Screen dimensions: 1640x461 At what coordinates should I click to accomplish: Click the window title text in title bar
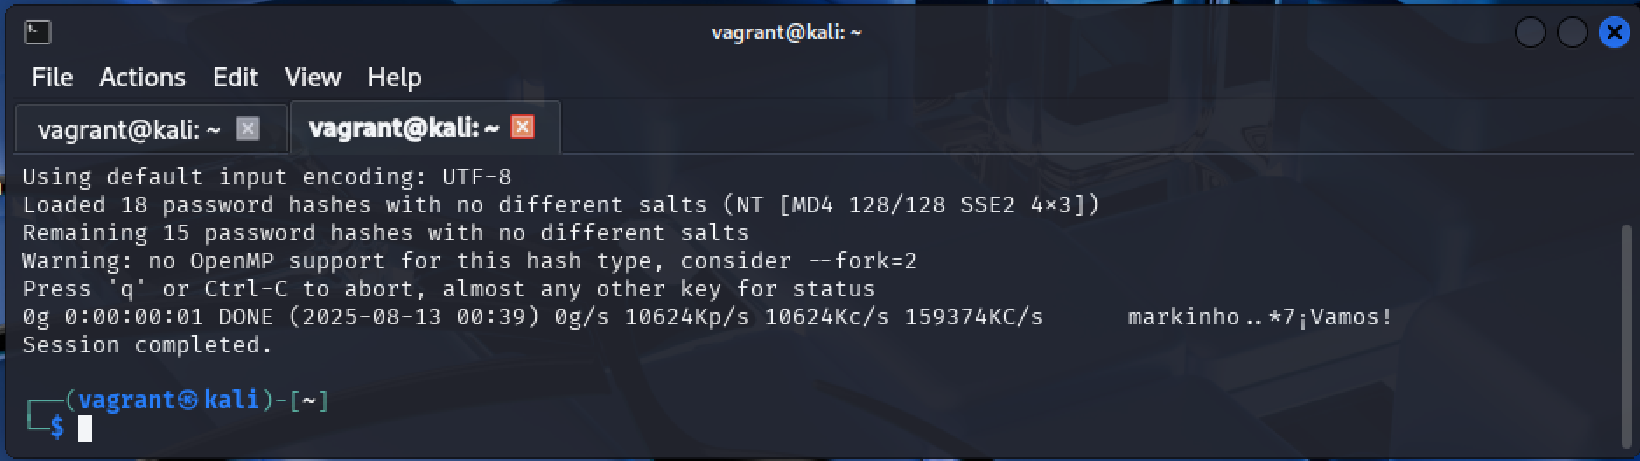pos(786,32)
